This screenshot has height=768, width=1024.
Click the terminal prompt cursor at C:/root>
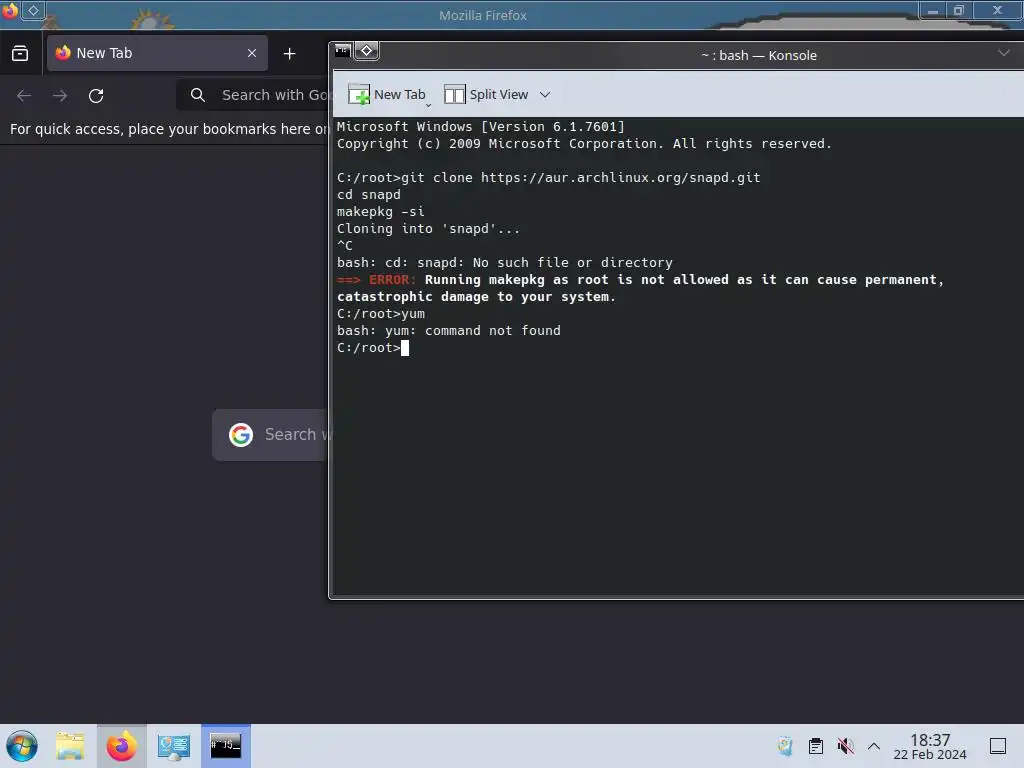click(405, 348)
